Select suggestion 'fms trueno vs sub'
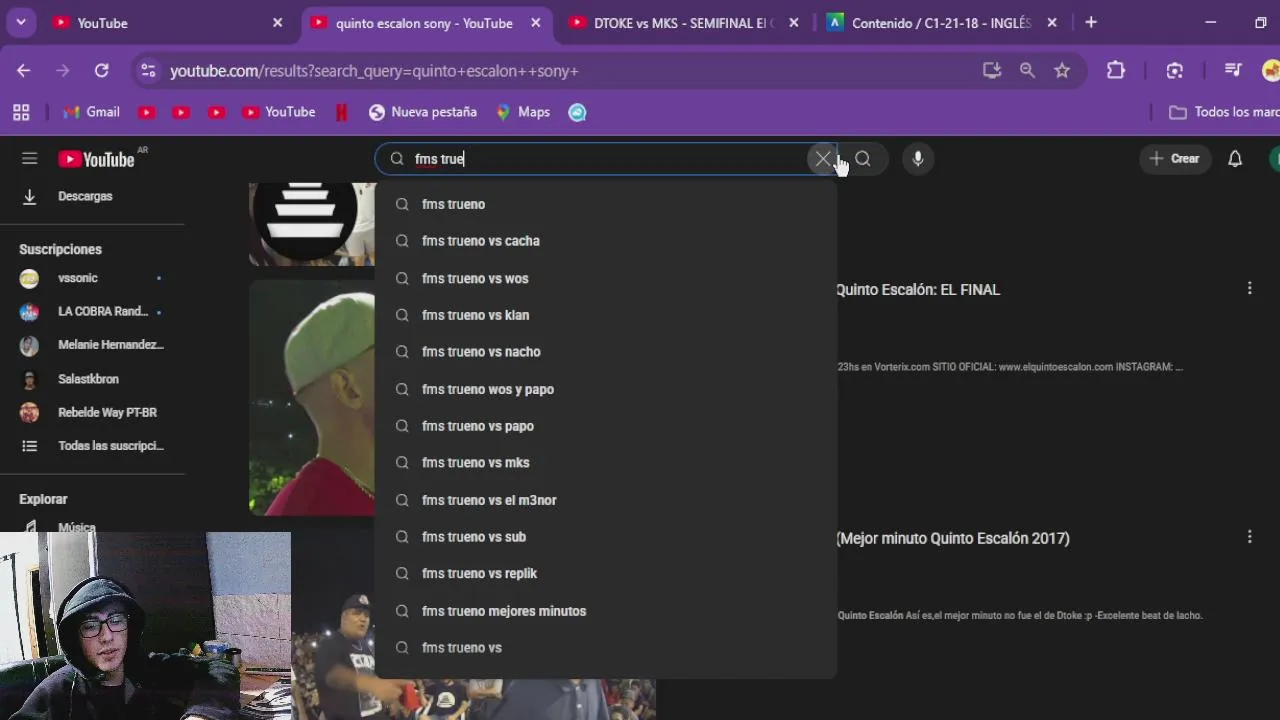This screenshot has height=720, width=1280. click(x=605, y=537)
